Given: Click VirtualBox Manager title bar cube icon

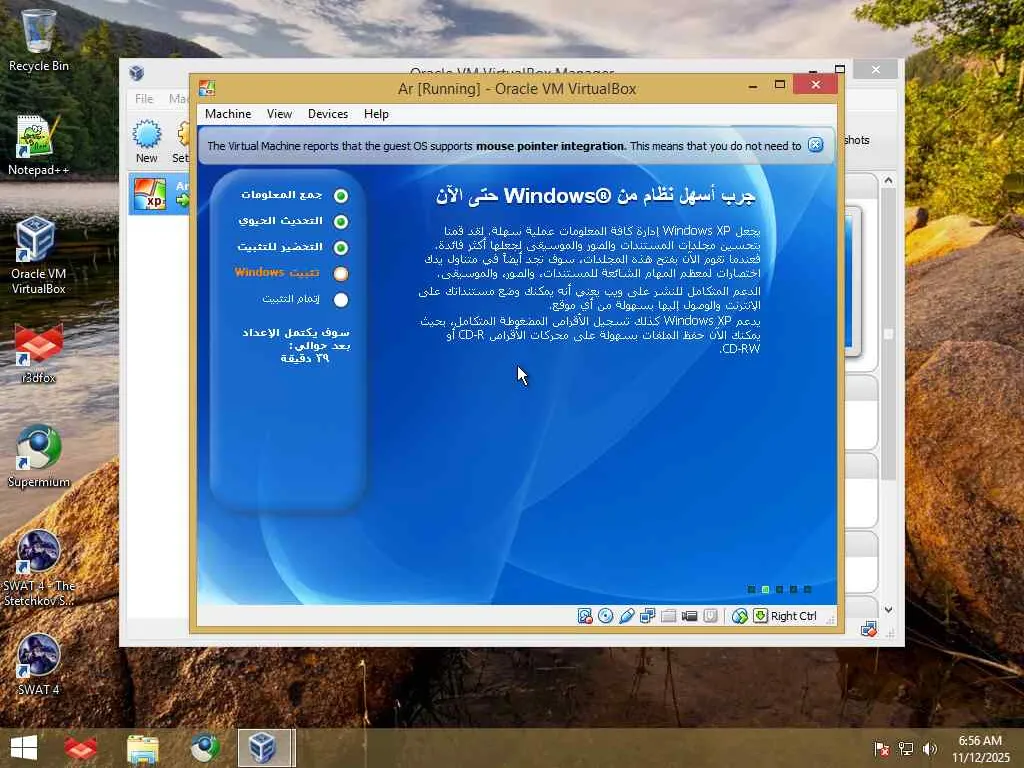Looking at the screenshot, I should [x=136, y=72].
